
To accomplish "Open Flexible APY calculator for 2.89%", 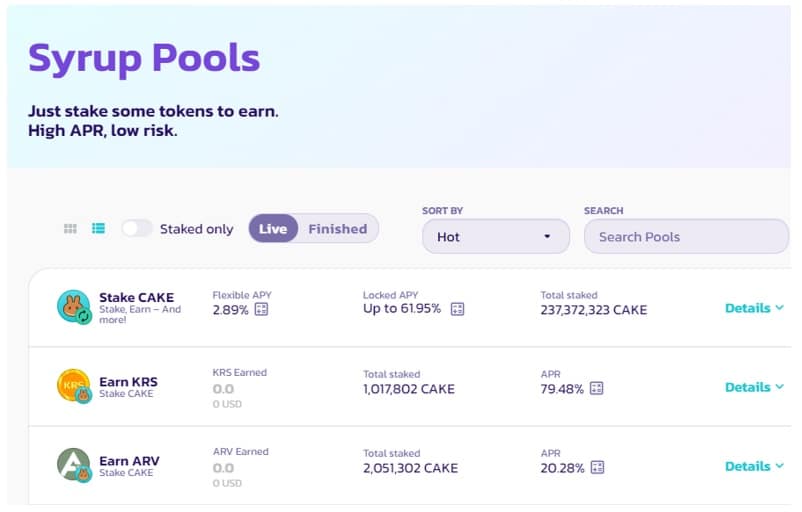I will point(261,309).
